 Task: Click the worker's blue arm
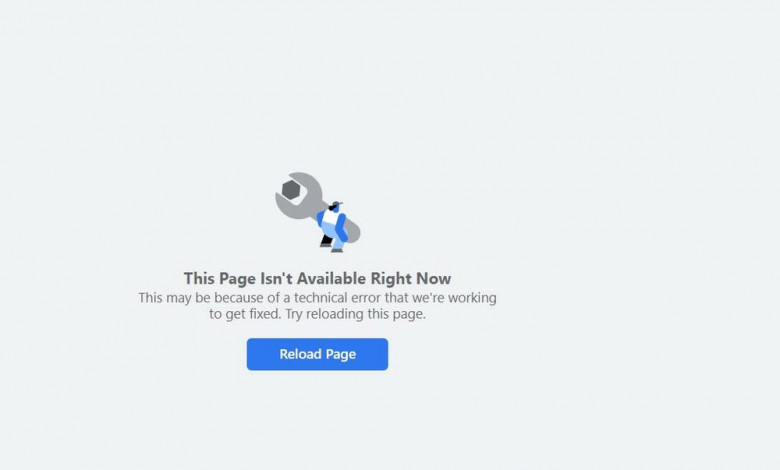(341, 227)
